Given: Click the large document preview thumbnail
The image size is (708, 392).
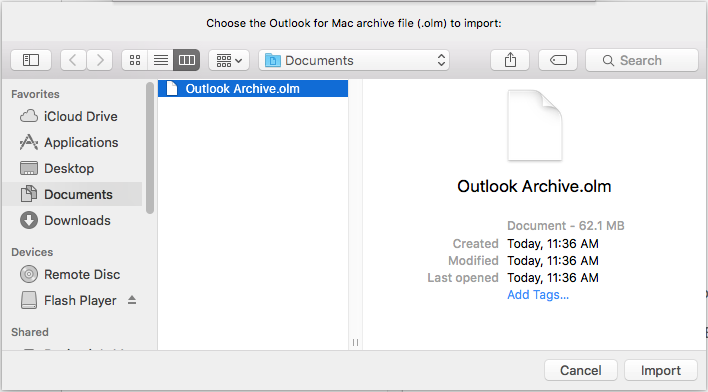Looking at the screenshot, I should pos(535,126).
